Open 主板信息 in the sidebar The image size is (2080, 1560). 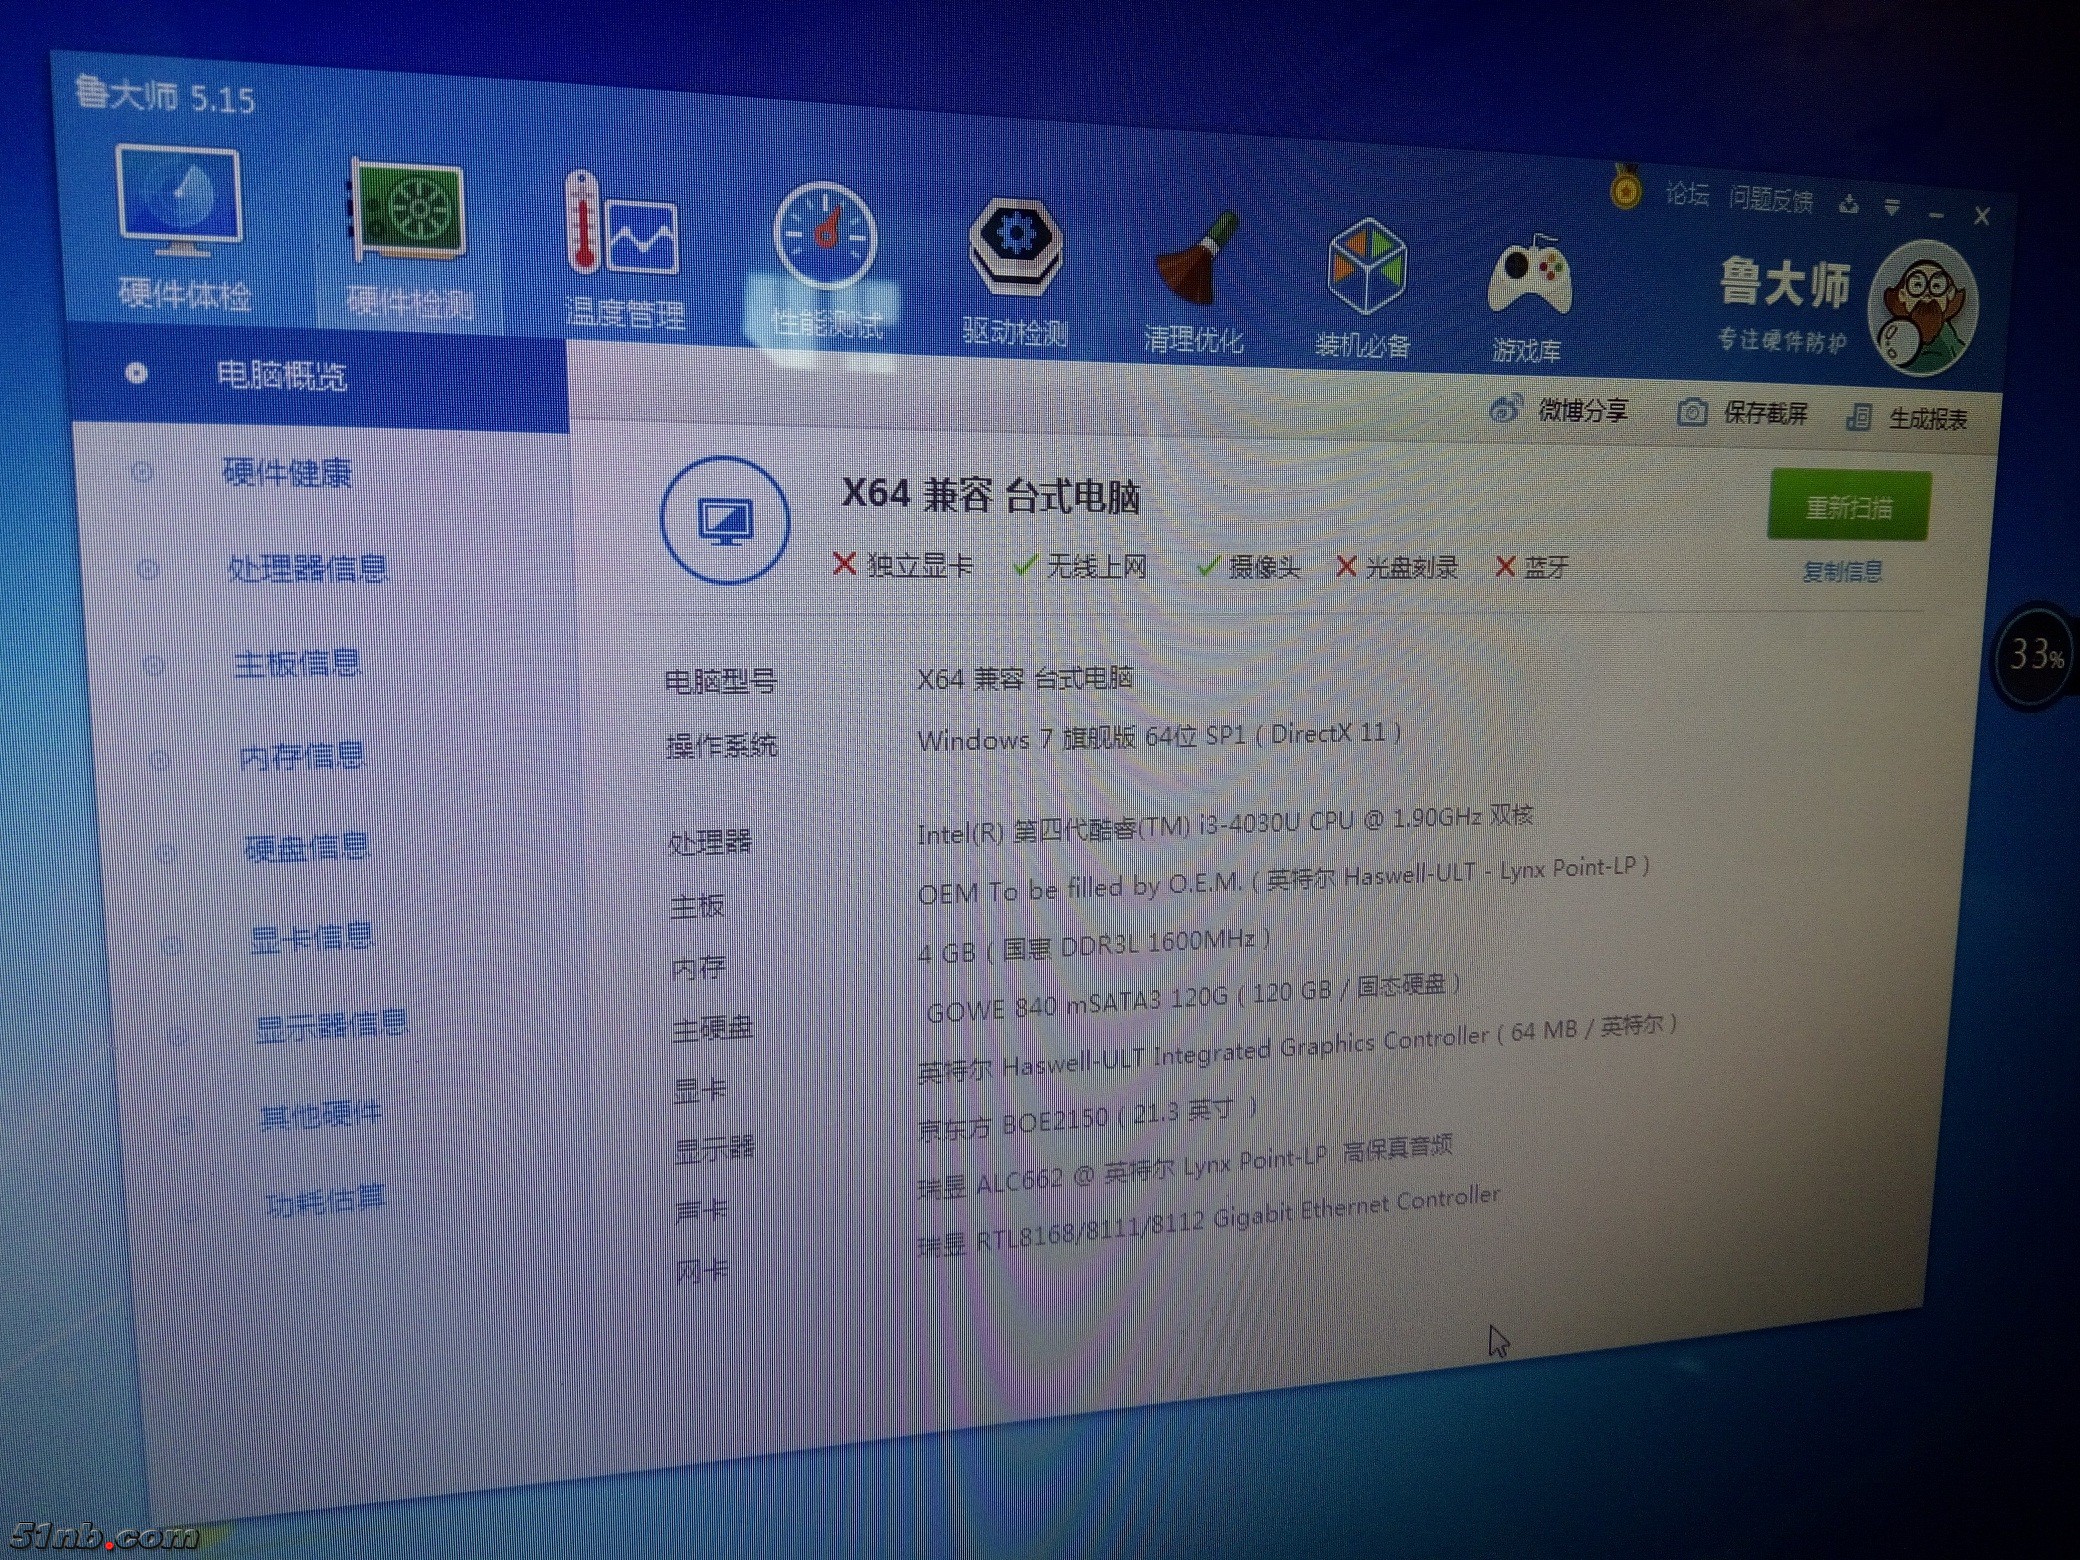click(297, 663)
